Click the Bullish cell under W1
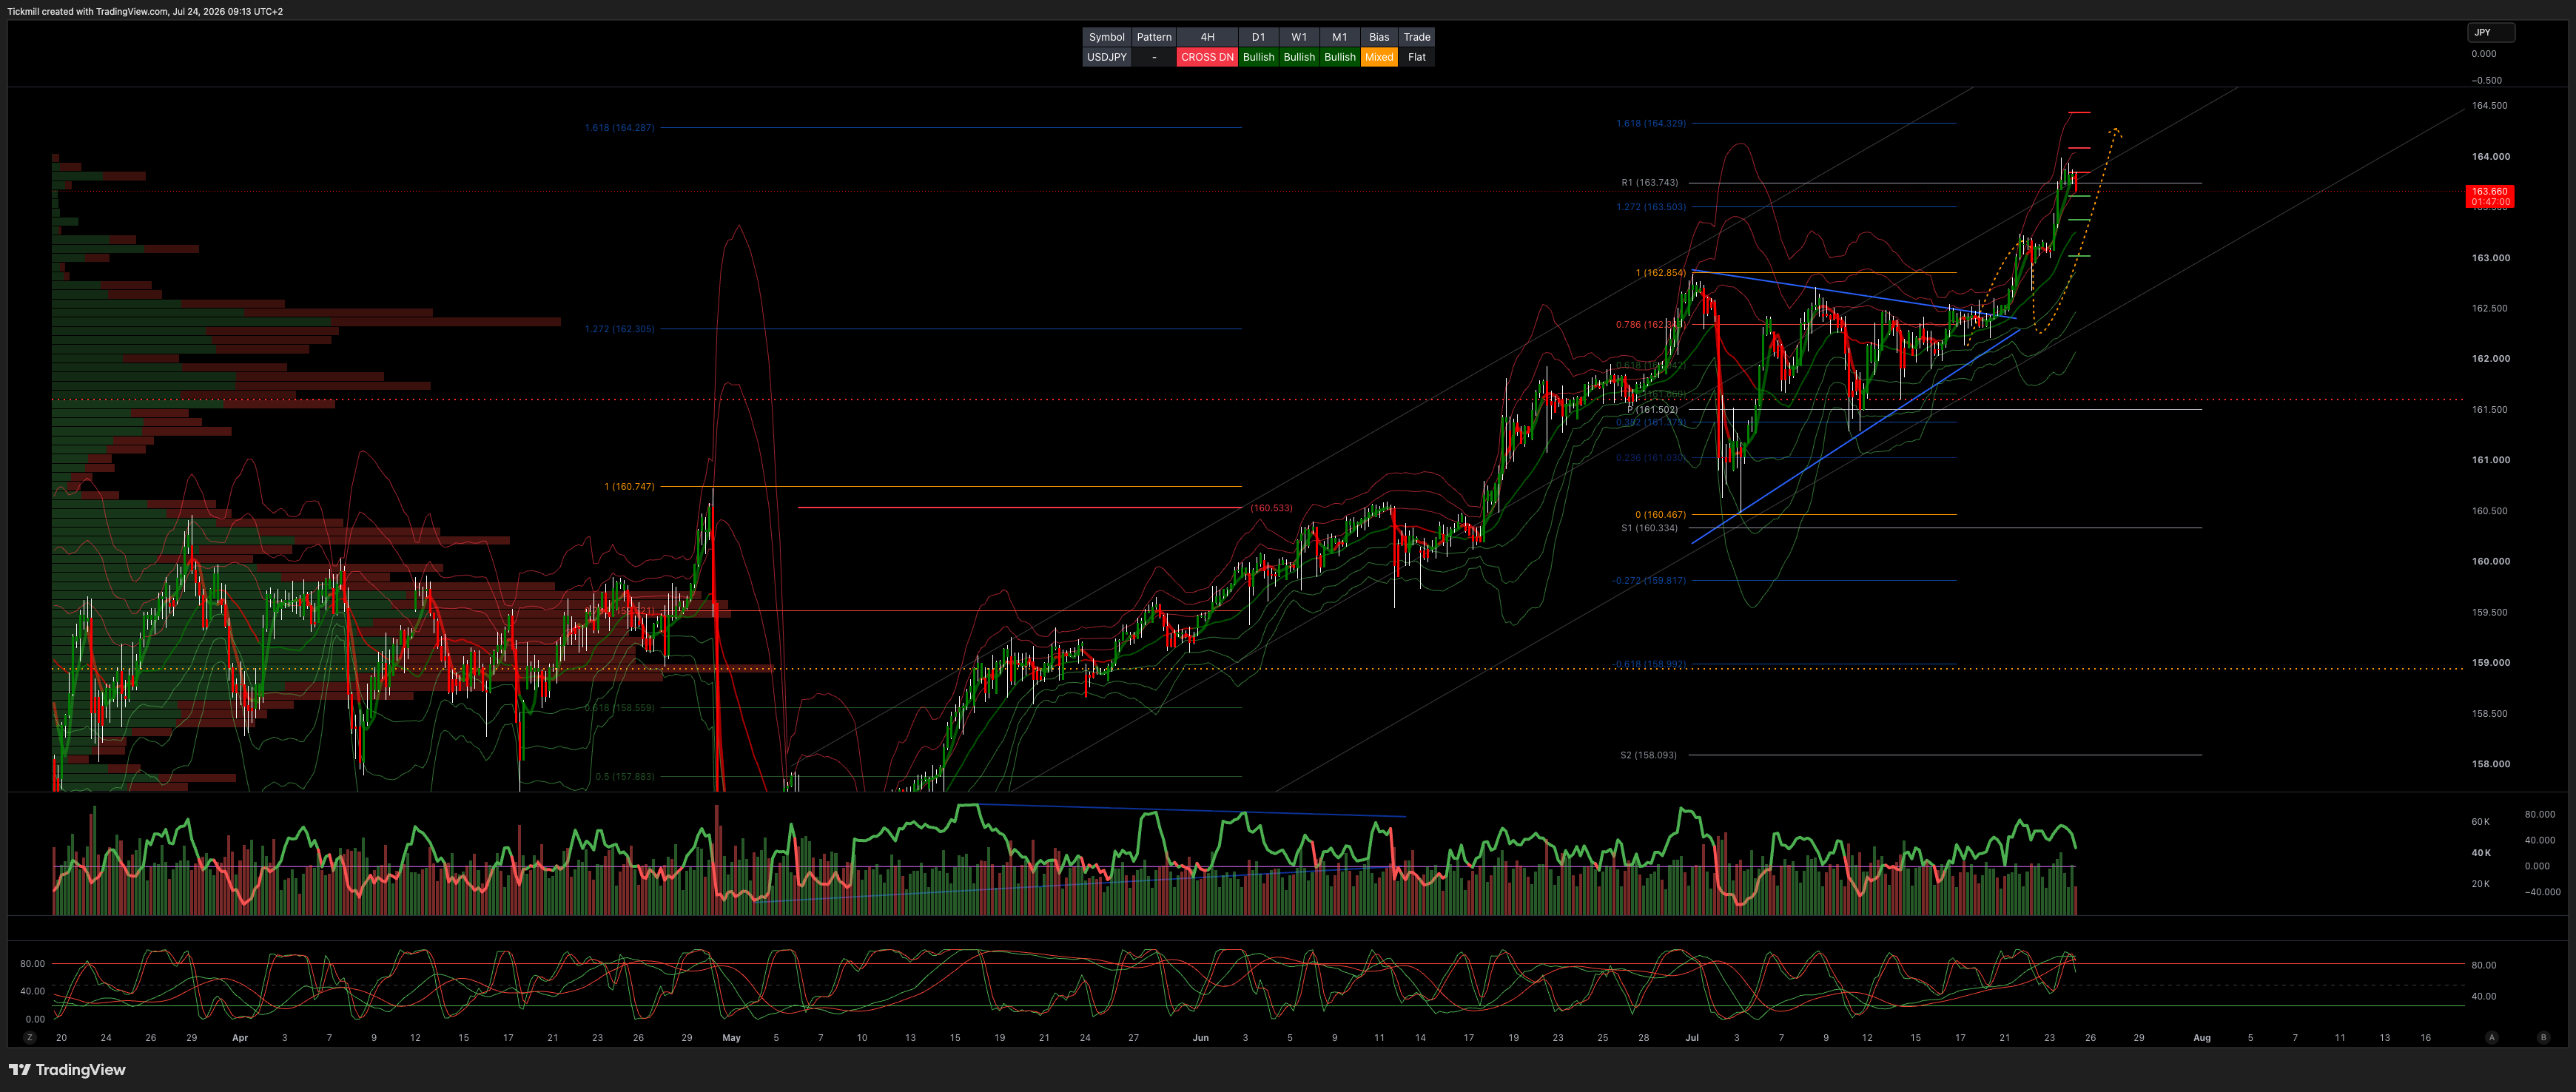The width and height of the screenshot is (2576, 1092). tap(1299, 57)
